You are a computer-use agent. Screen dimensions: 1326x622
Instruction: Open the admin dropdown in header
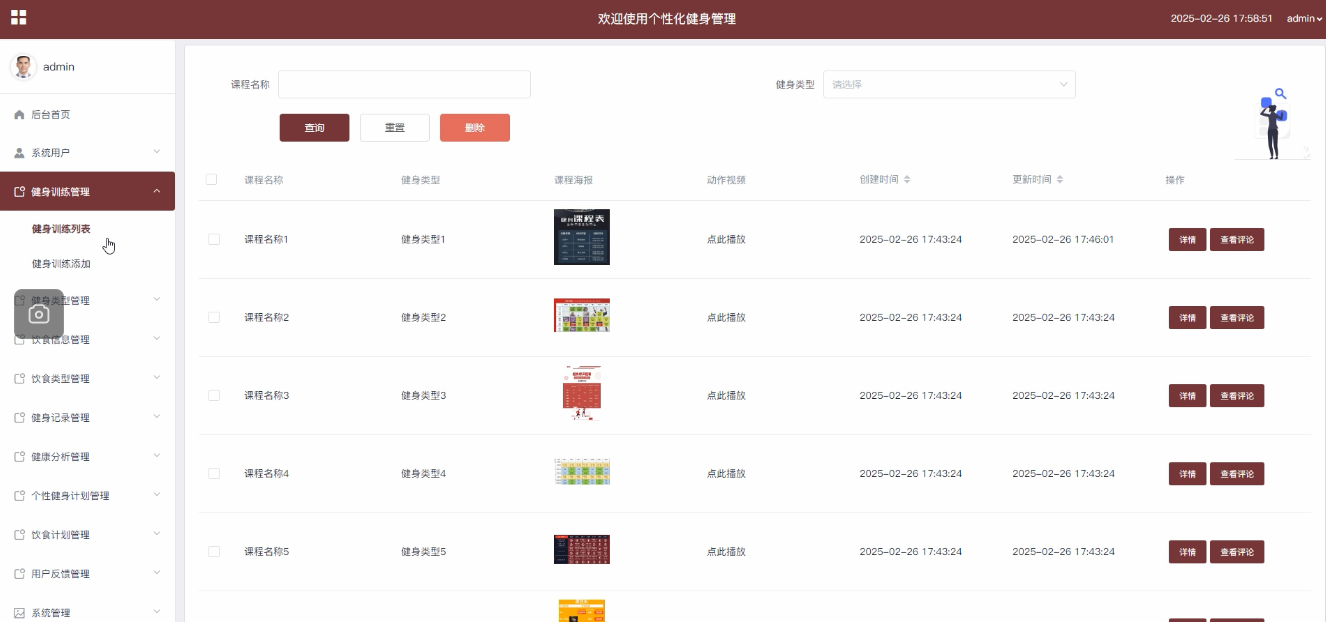1304,18
